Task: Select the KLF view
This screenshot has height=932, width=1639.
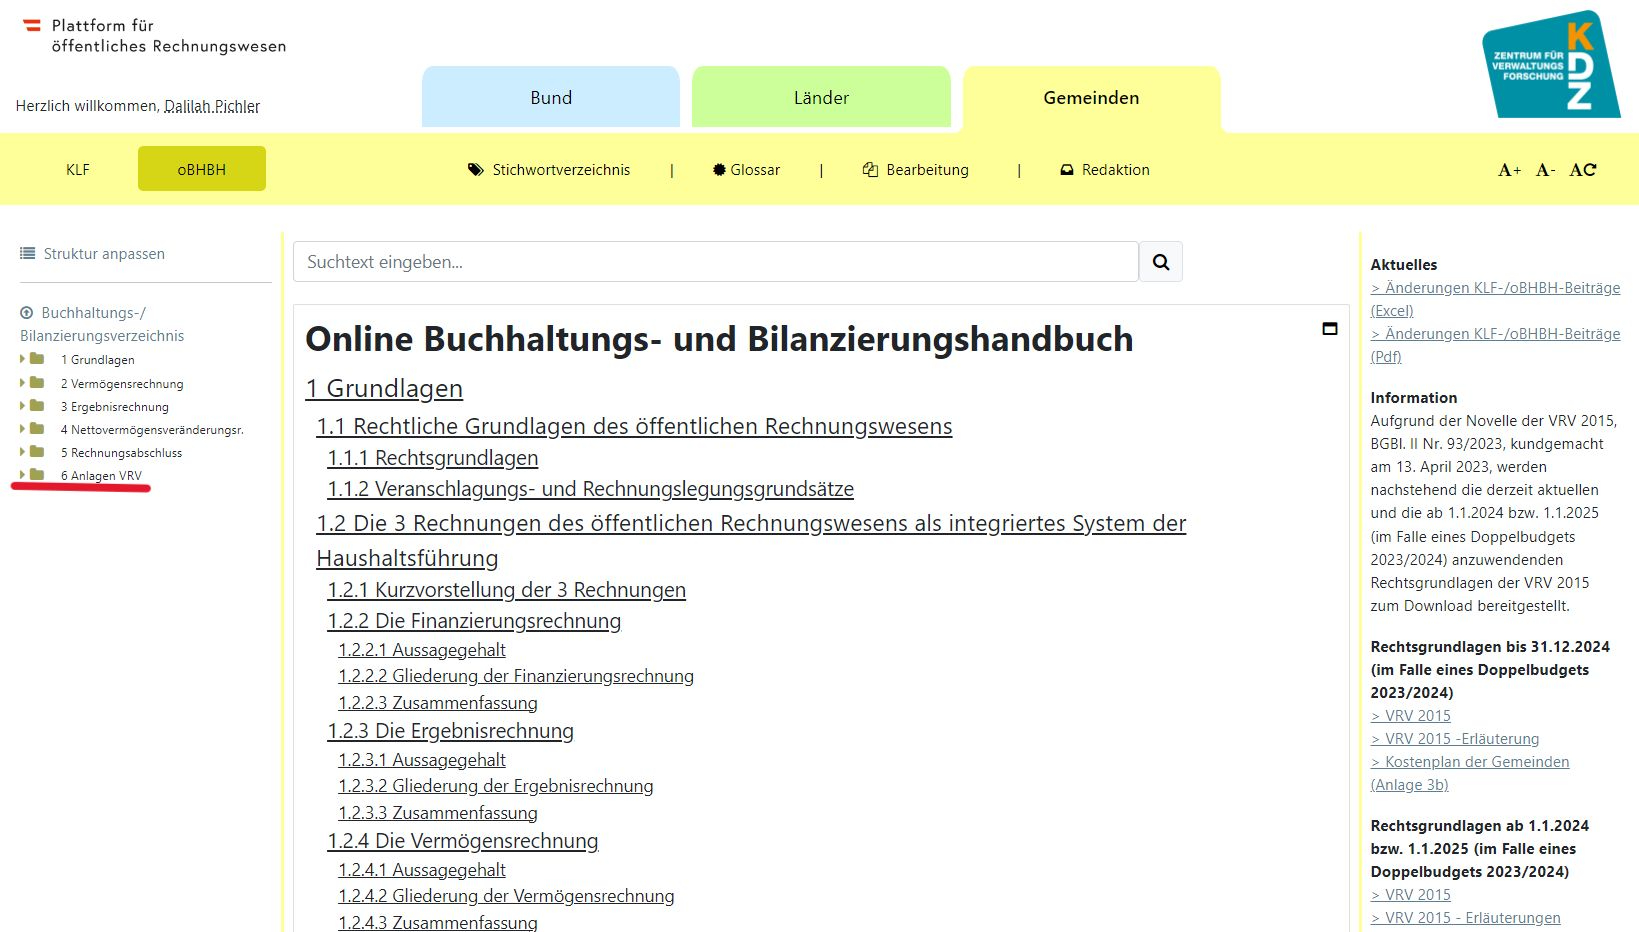Action: pos(78,169)
